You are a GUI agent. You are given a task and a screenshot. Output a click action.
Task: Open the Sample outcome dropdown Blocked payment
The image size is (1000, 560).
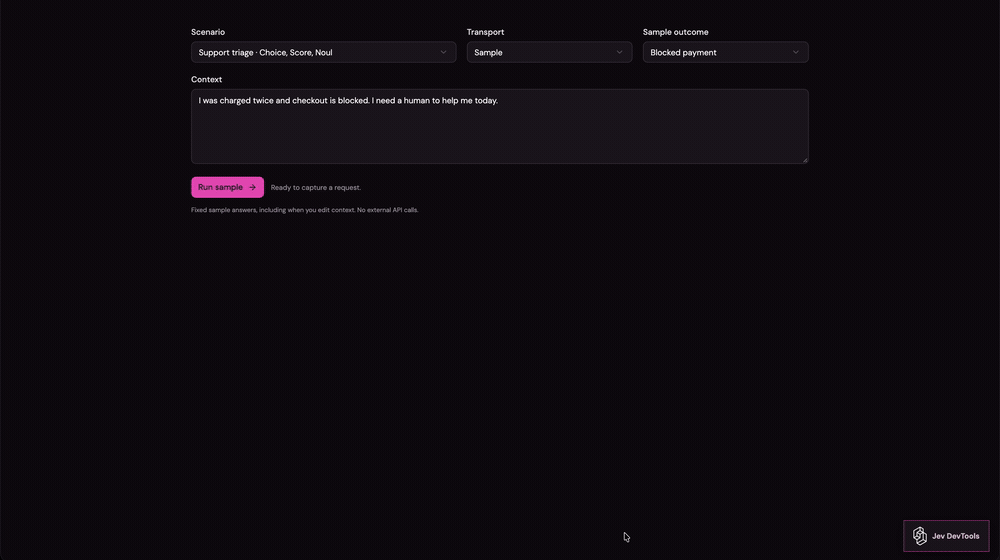coord(725,52)
